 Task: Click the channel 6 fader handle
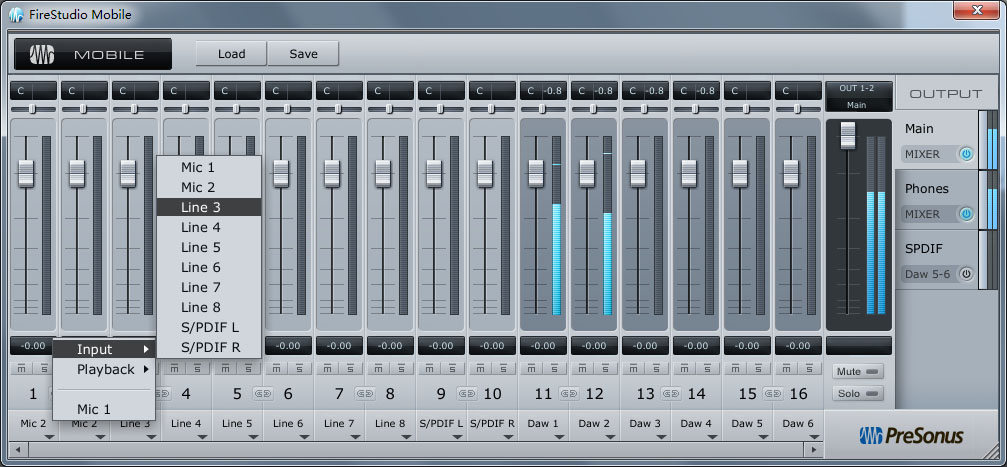pos(281,173)
